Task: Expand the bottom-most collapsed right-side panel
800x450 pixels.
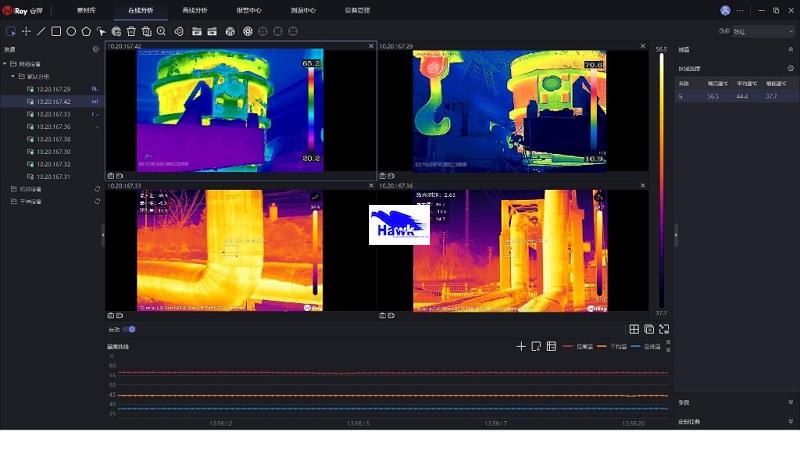Action: click(x=790, y=422)
